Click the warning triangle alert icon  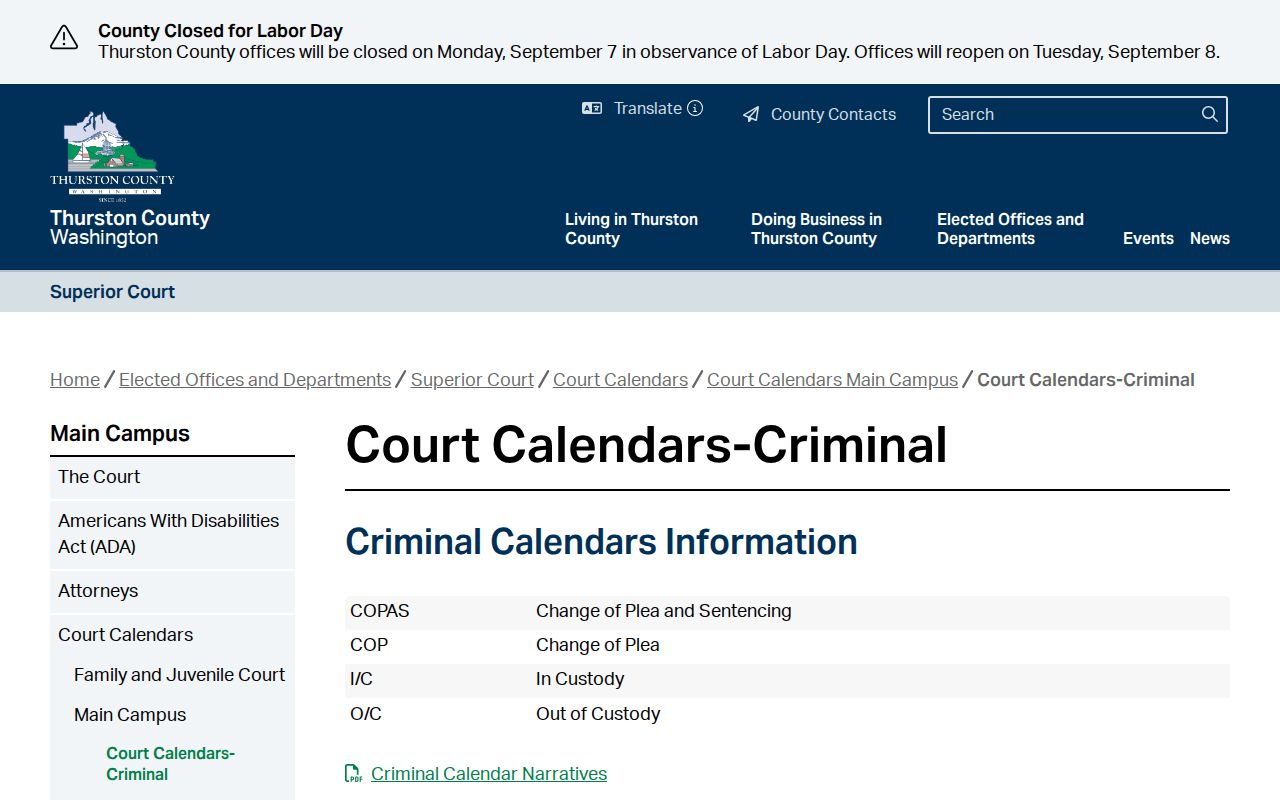tap(64, 38)
